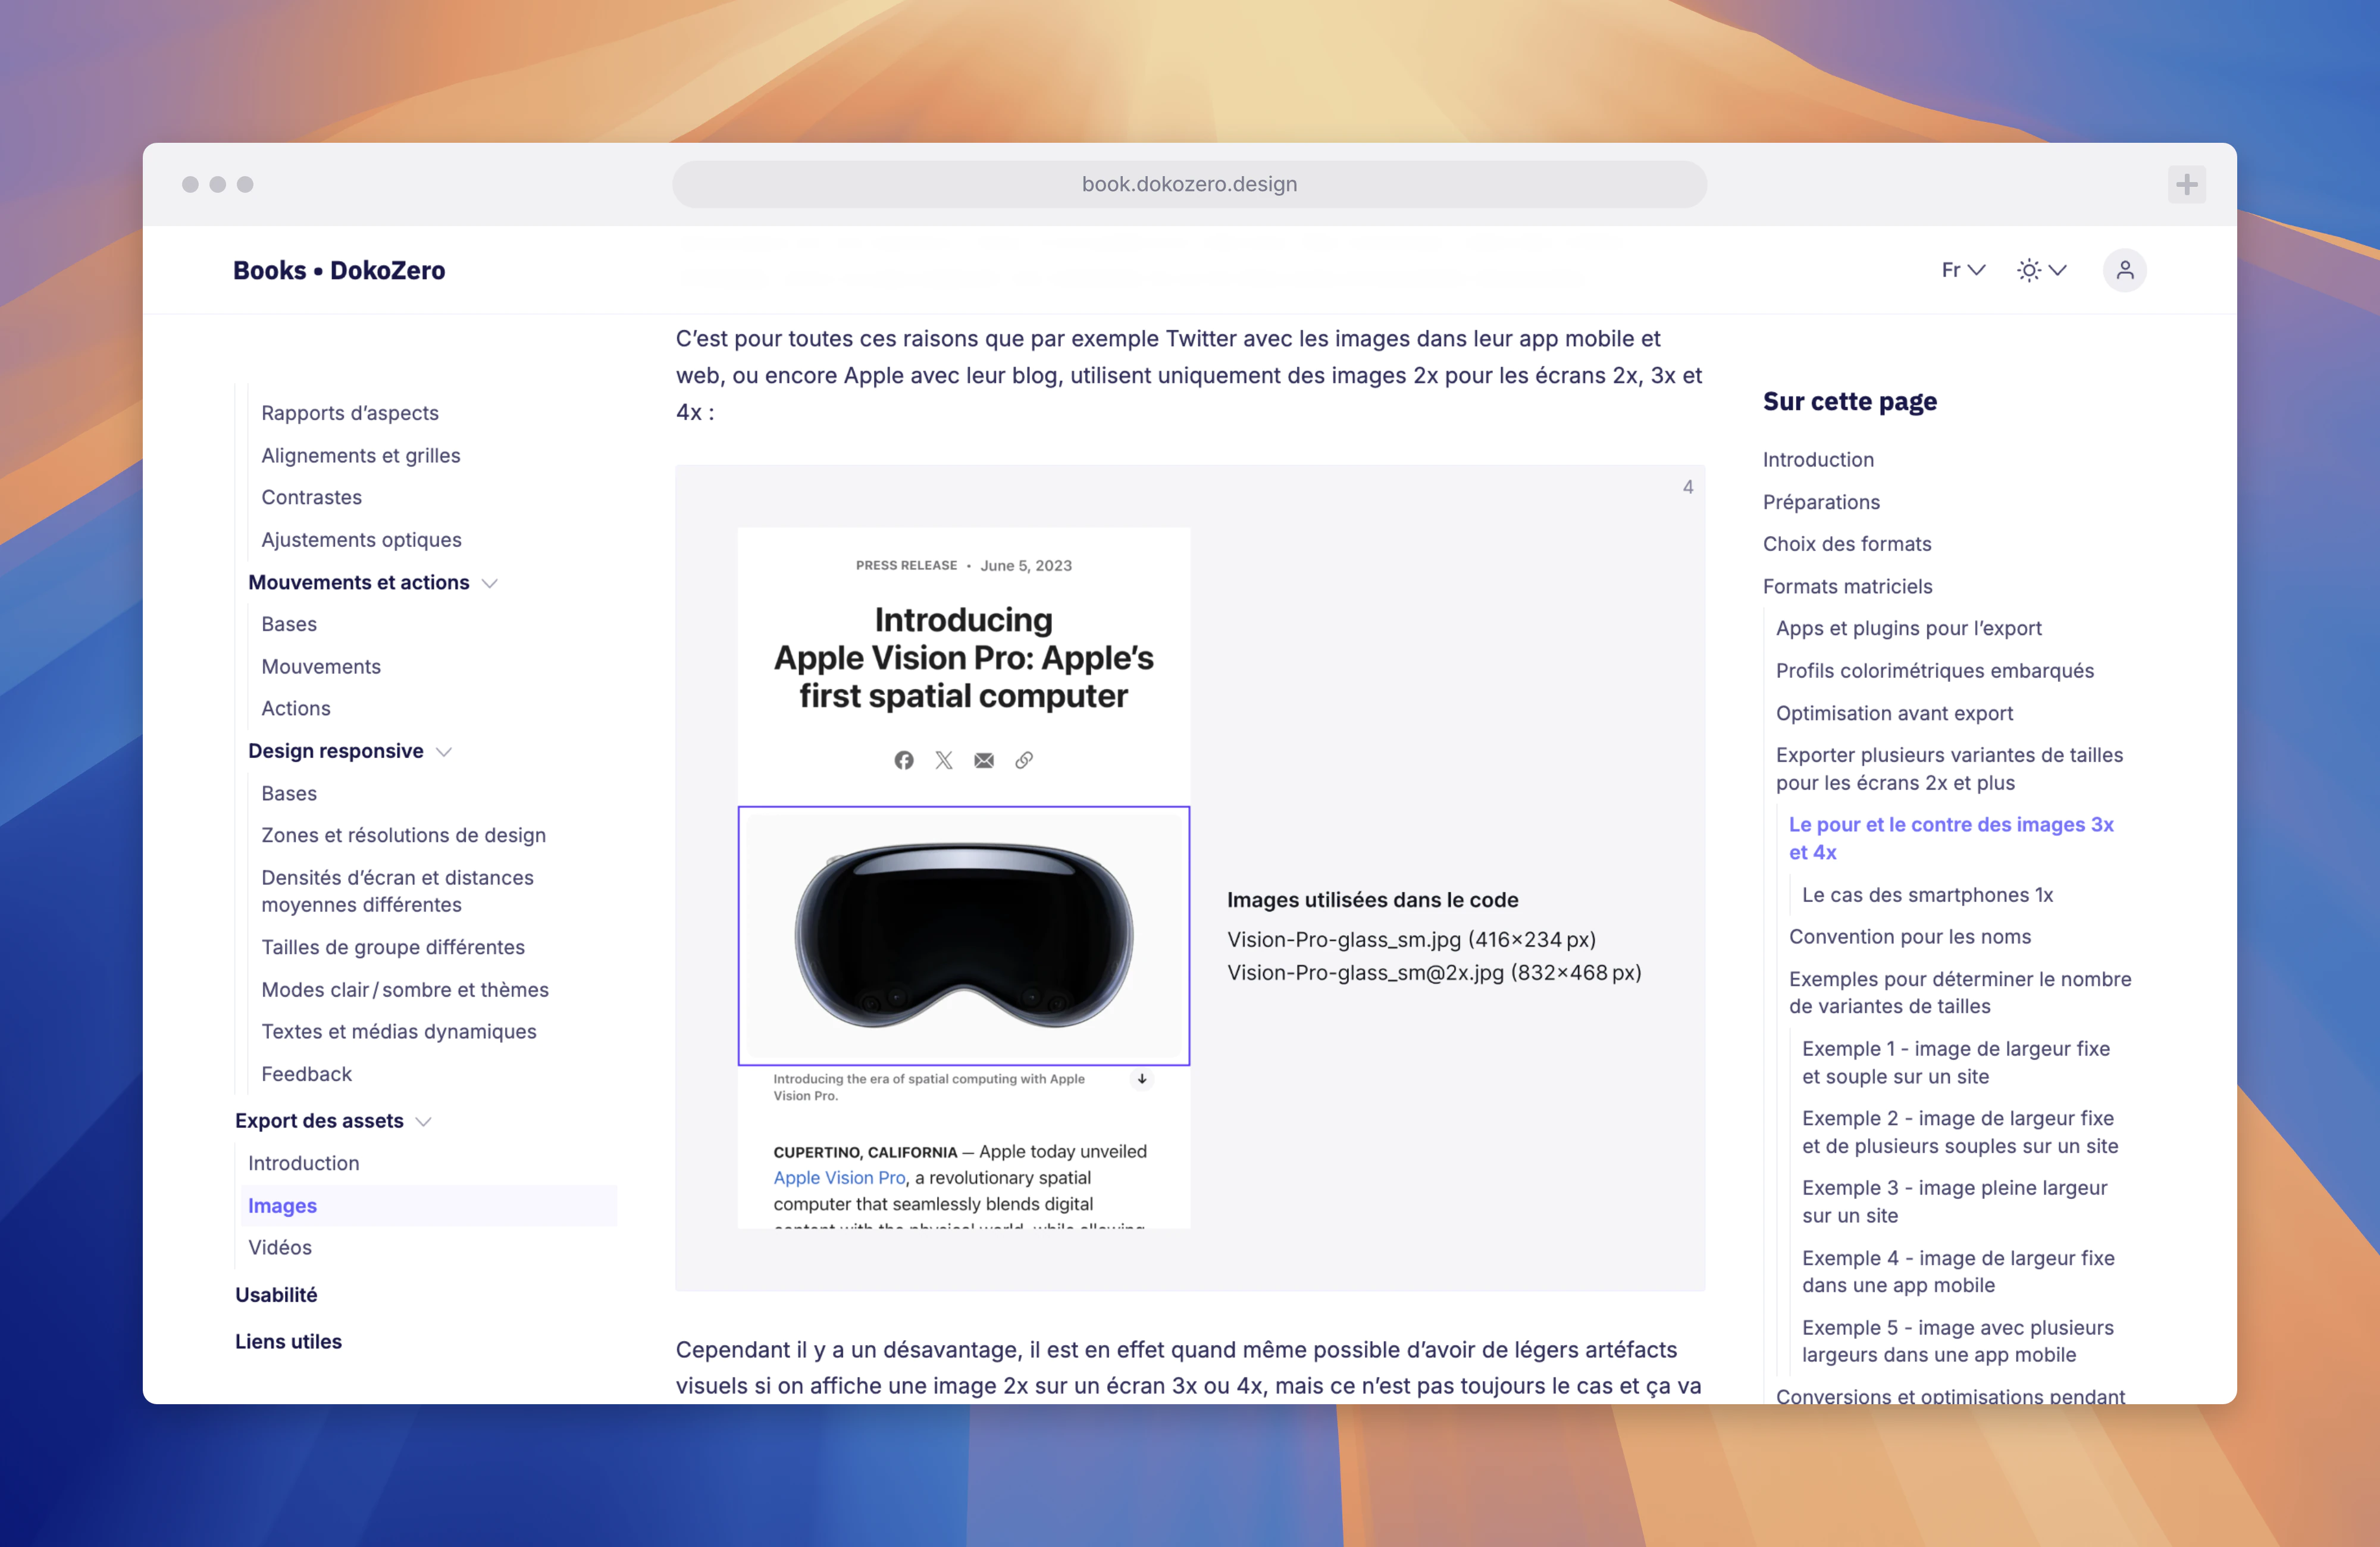The image size is (2380, 1547).
Task: Jump to Exemple 4 - image dans une app mobile
Action: coord(1958,1272)
